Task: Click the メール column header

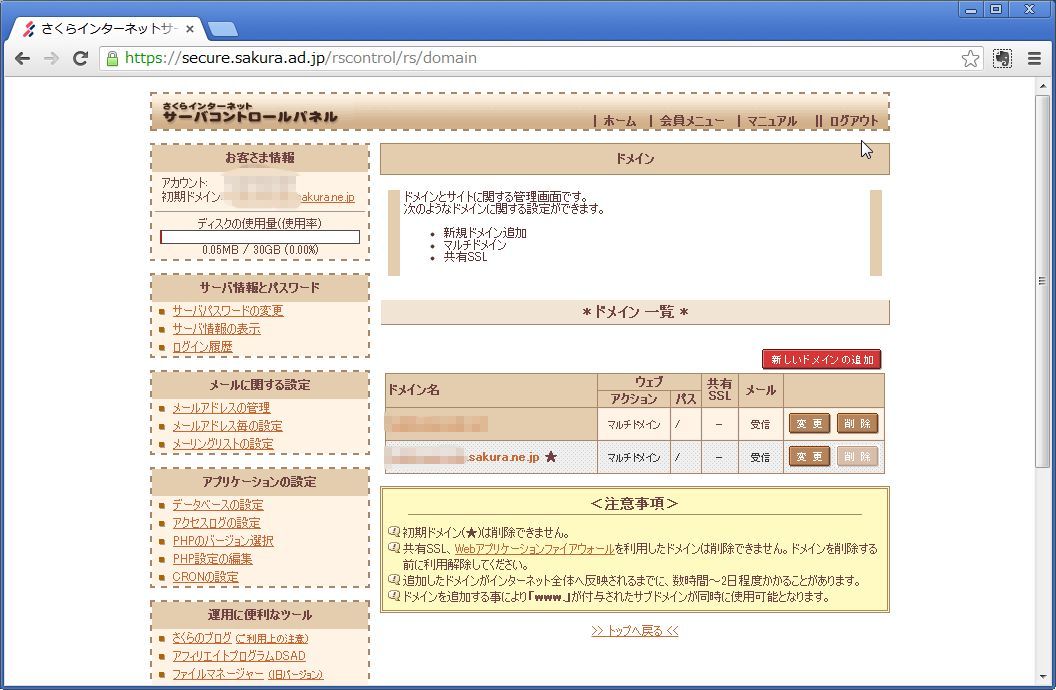Action: [760, 390]
